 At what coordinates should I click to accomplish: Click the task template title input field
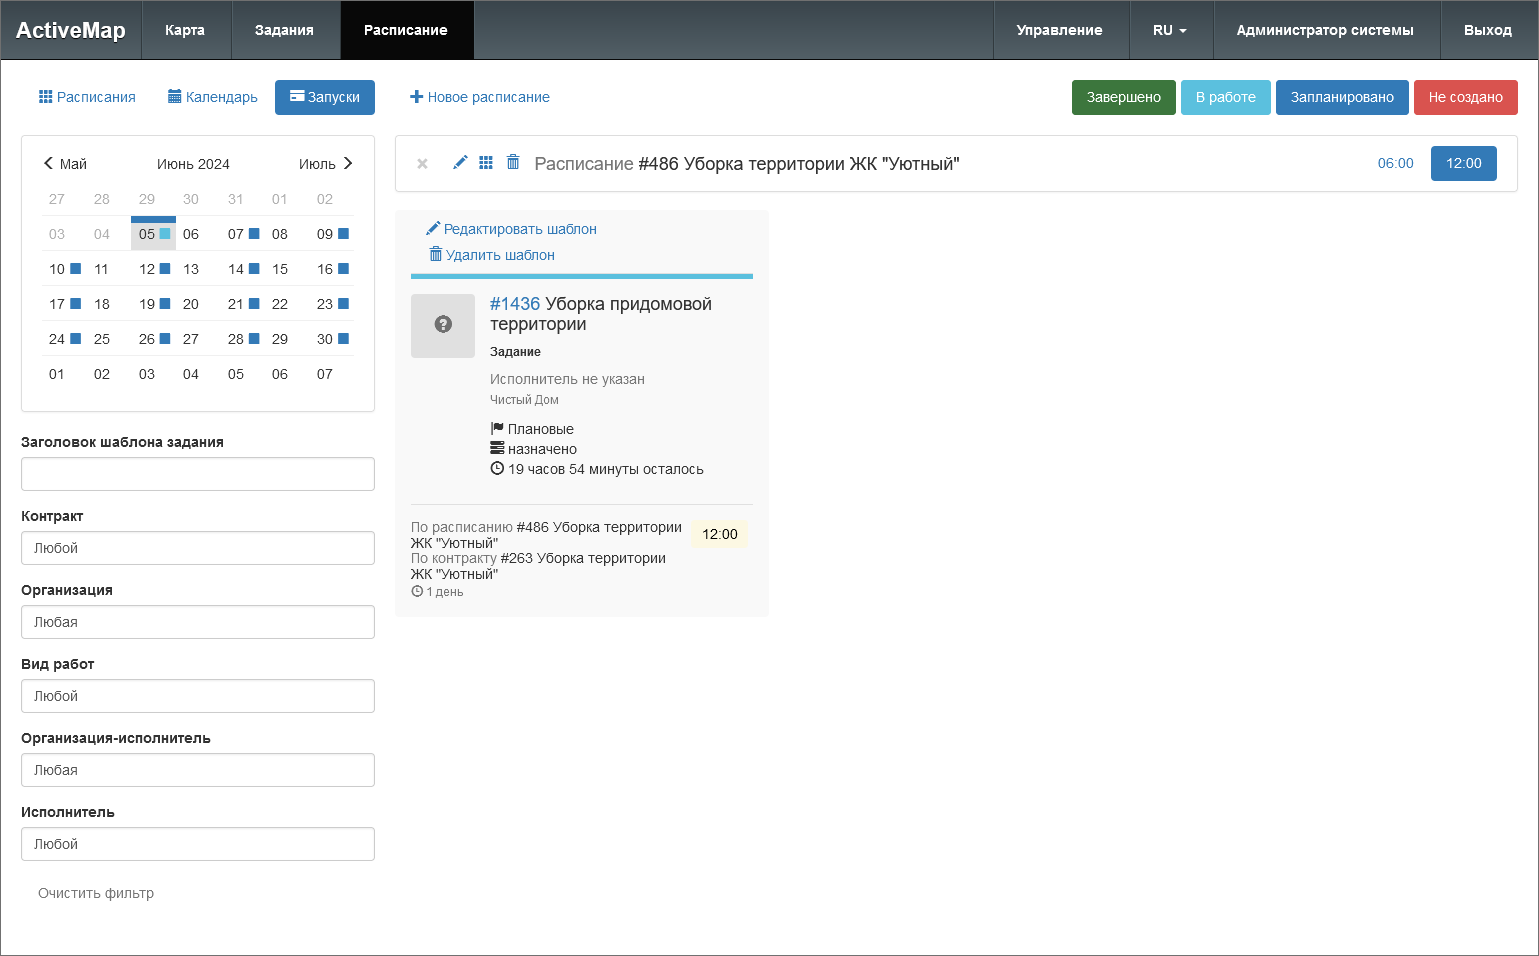tap(198, 474)
